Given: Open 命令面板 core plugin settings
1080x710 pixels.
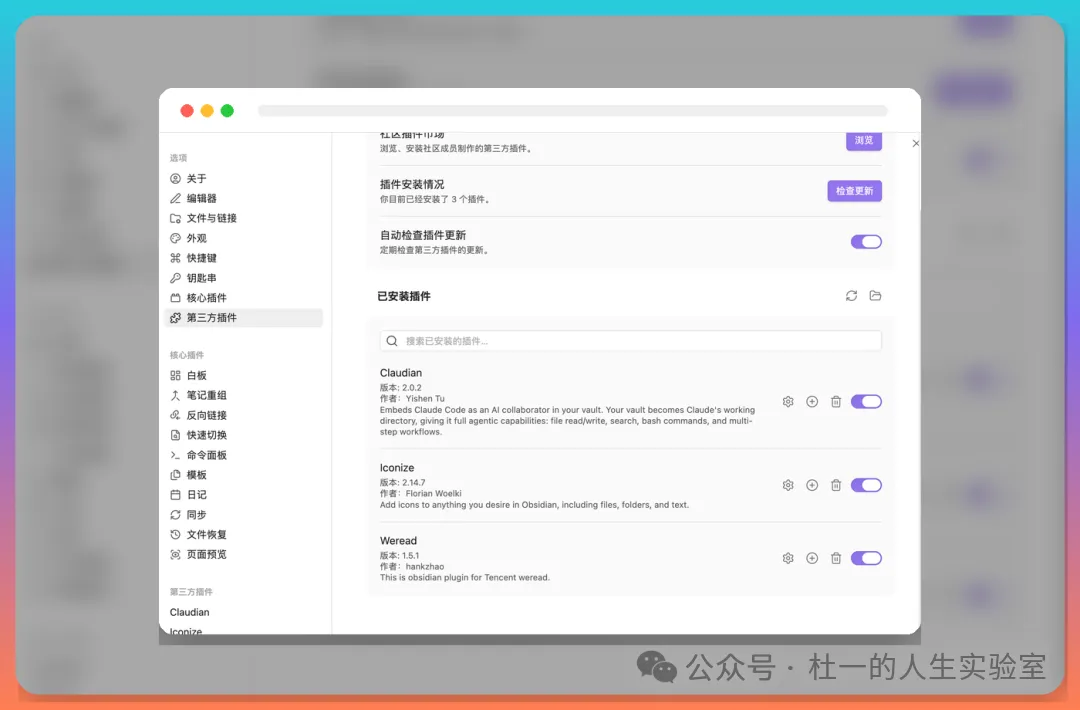Looking at the screenshot, I should (x=245, y=455).
